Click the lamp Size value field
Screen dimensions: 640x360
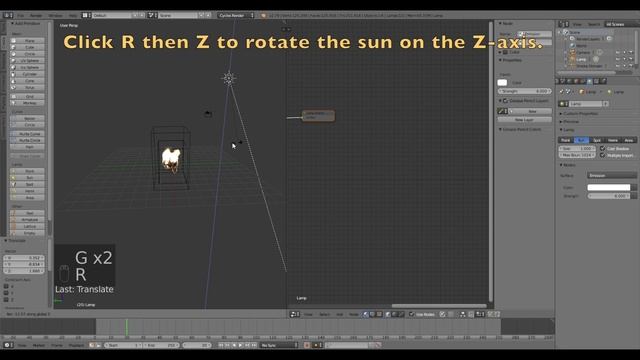pos(577,149)
